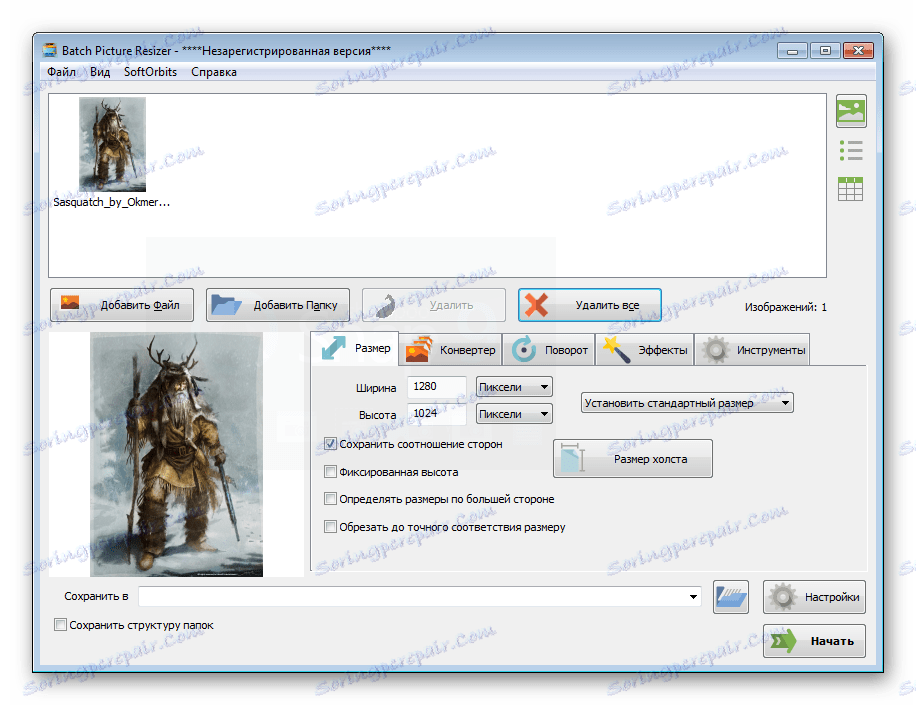Image resolution: width=916 pixels, height=705 pixels.
Task: Click the Batch Picture Resizer title icon
Action: coord(50,50)
